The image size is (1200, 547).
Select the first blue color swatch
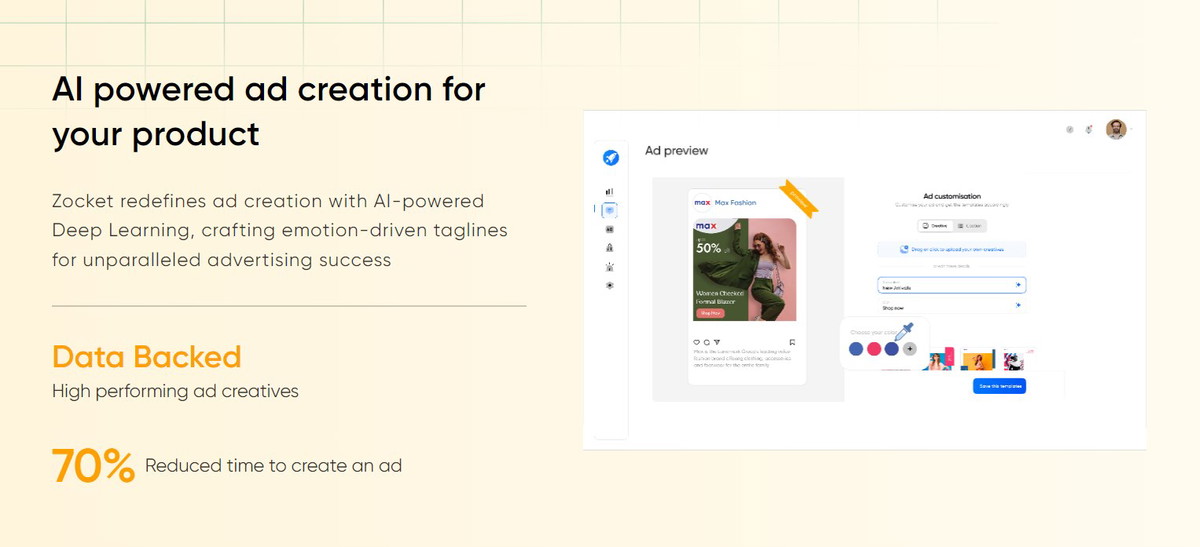click(x=856, y=349)
